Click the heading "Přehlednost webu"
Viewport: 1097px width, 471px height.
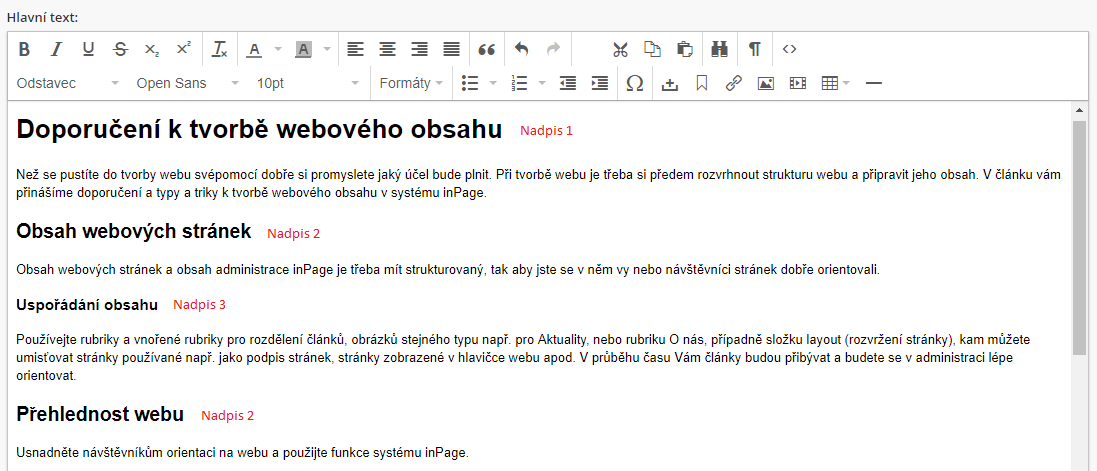[x=99, y=414]
